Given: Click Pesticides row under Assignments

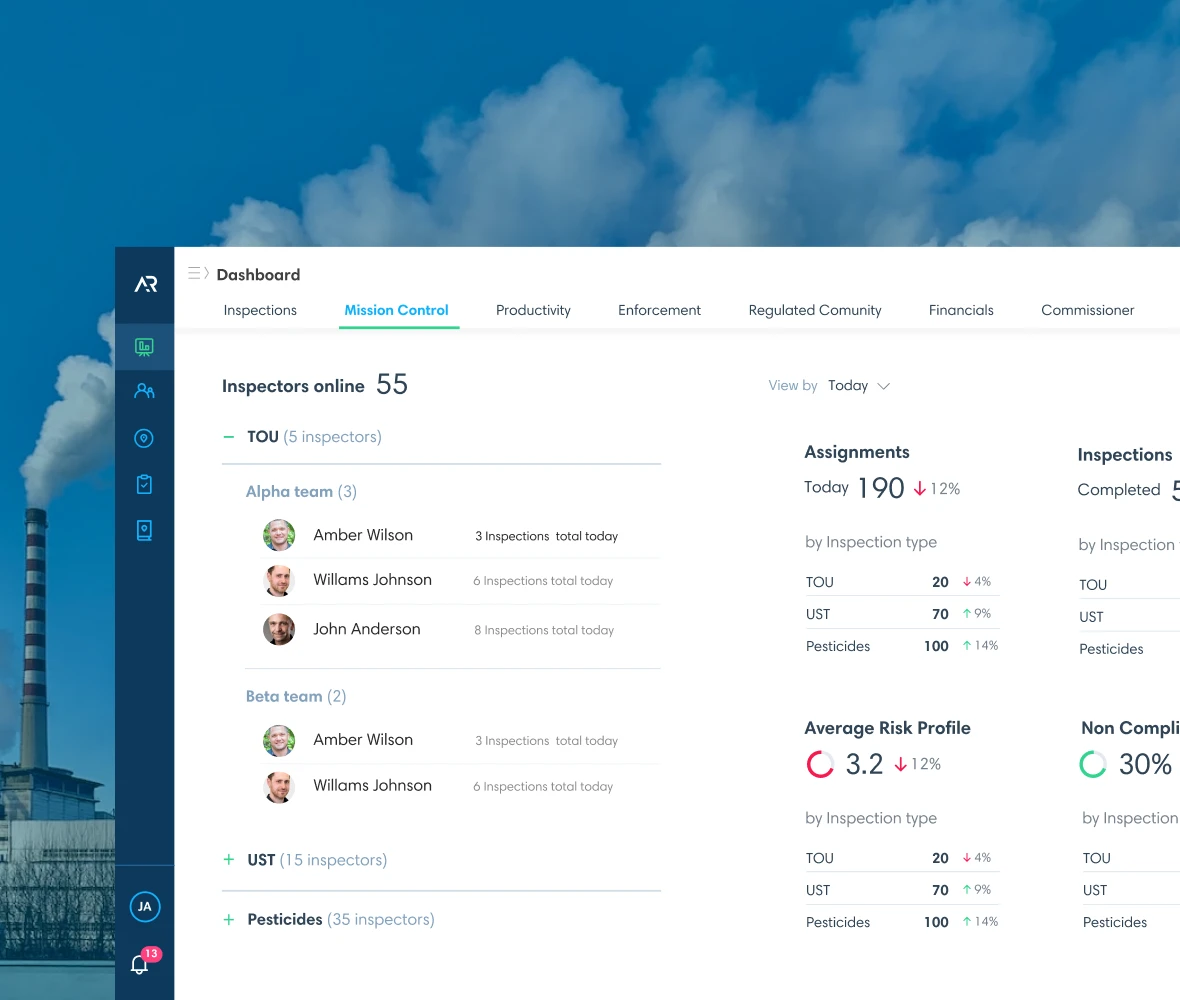Looking at the screenshot, I should [x=902, y=646].
